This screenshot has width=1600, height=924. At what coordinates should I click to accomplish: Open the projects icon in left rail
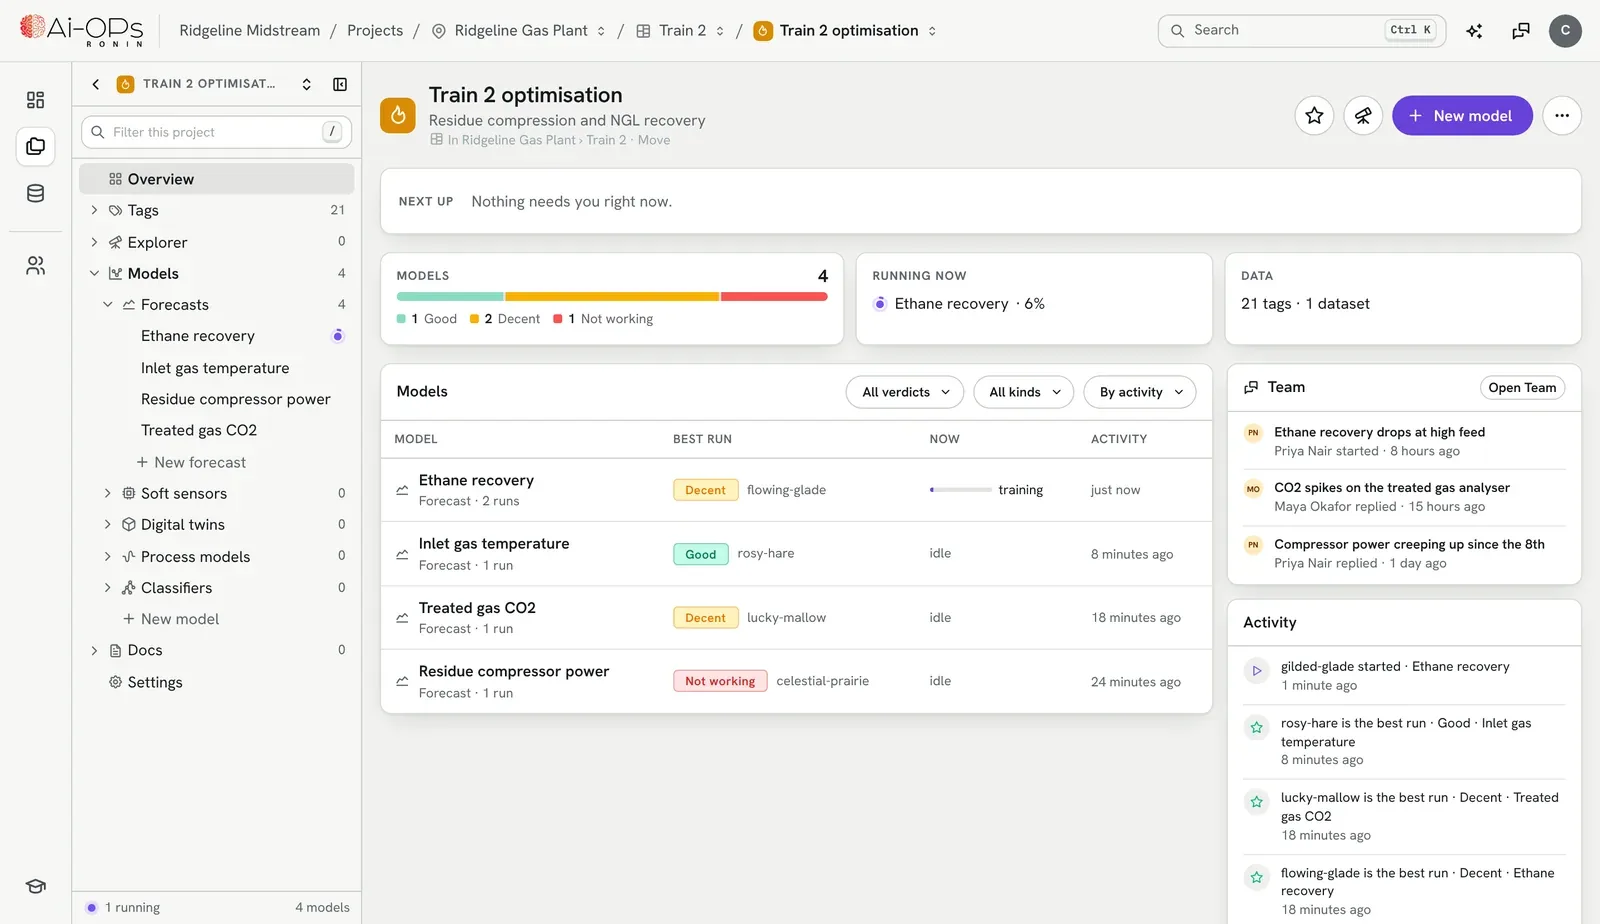35,146
